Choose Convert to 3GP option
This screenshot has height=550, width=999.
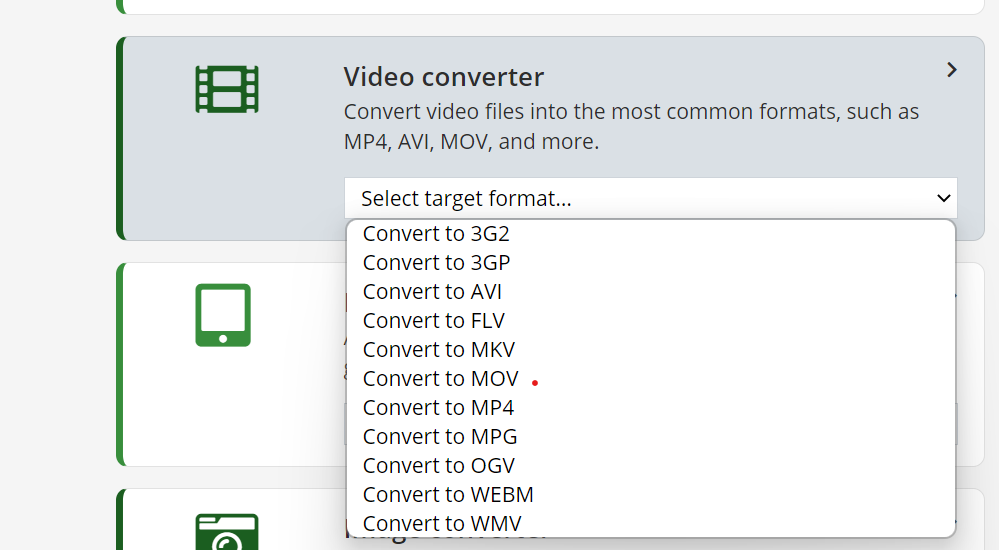(x=650, y=263)
